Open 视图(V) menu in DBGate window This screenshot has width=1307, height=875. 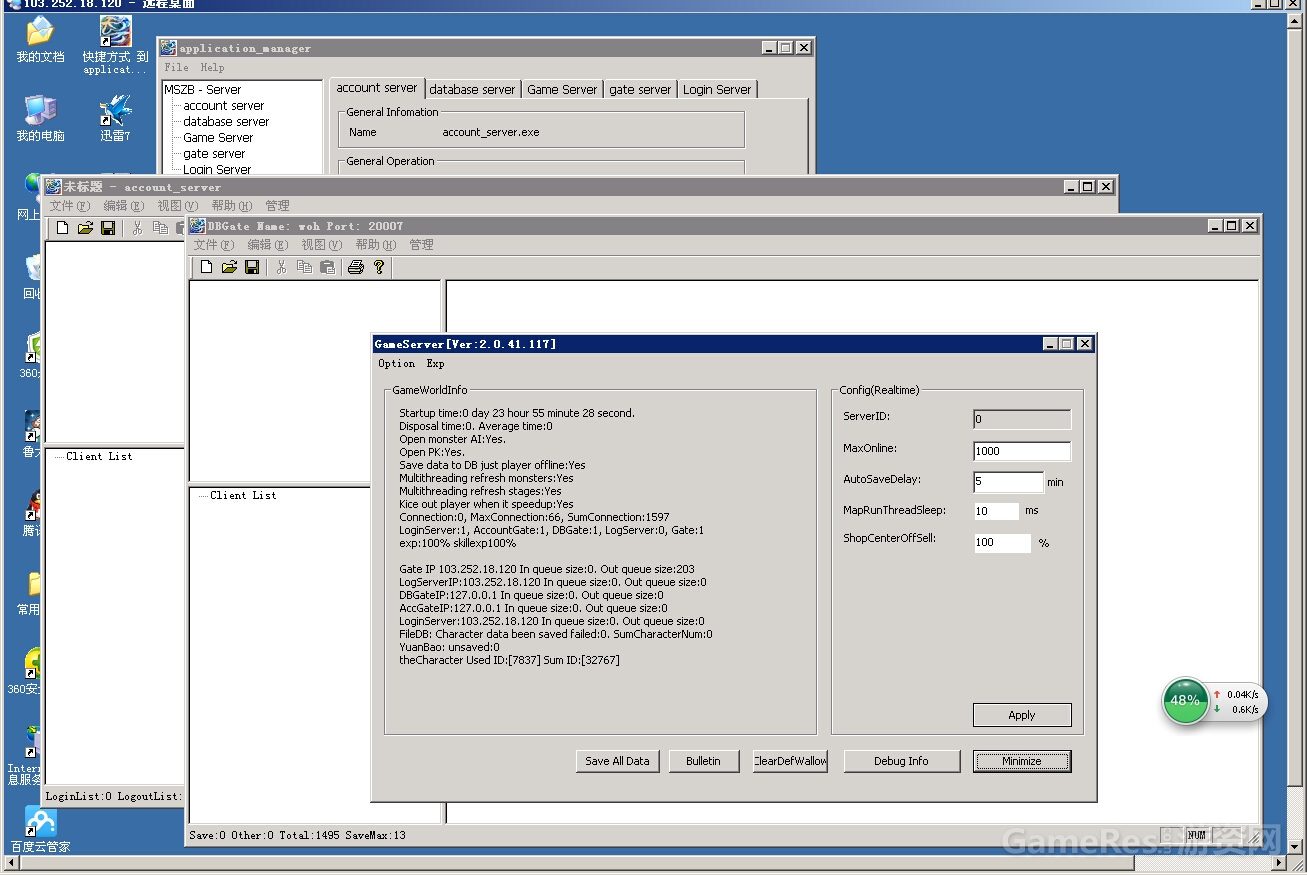click(321, 245)
